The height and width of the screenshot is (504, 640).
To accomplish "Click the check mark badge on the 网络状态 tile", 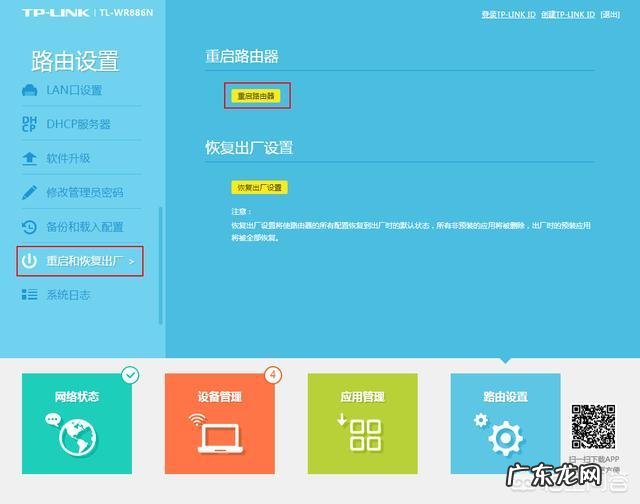I will click(130, 375).
